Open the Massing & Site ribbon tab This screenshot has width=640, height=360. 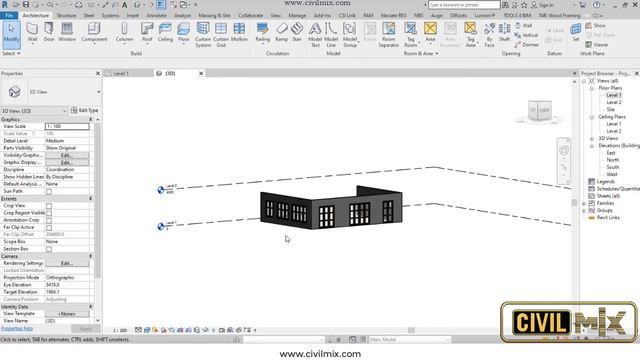point(214,16)
